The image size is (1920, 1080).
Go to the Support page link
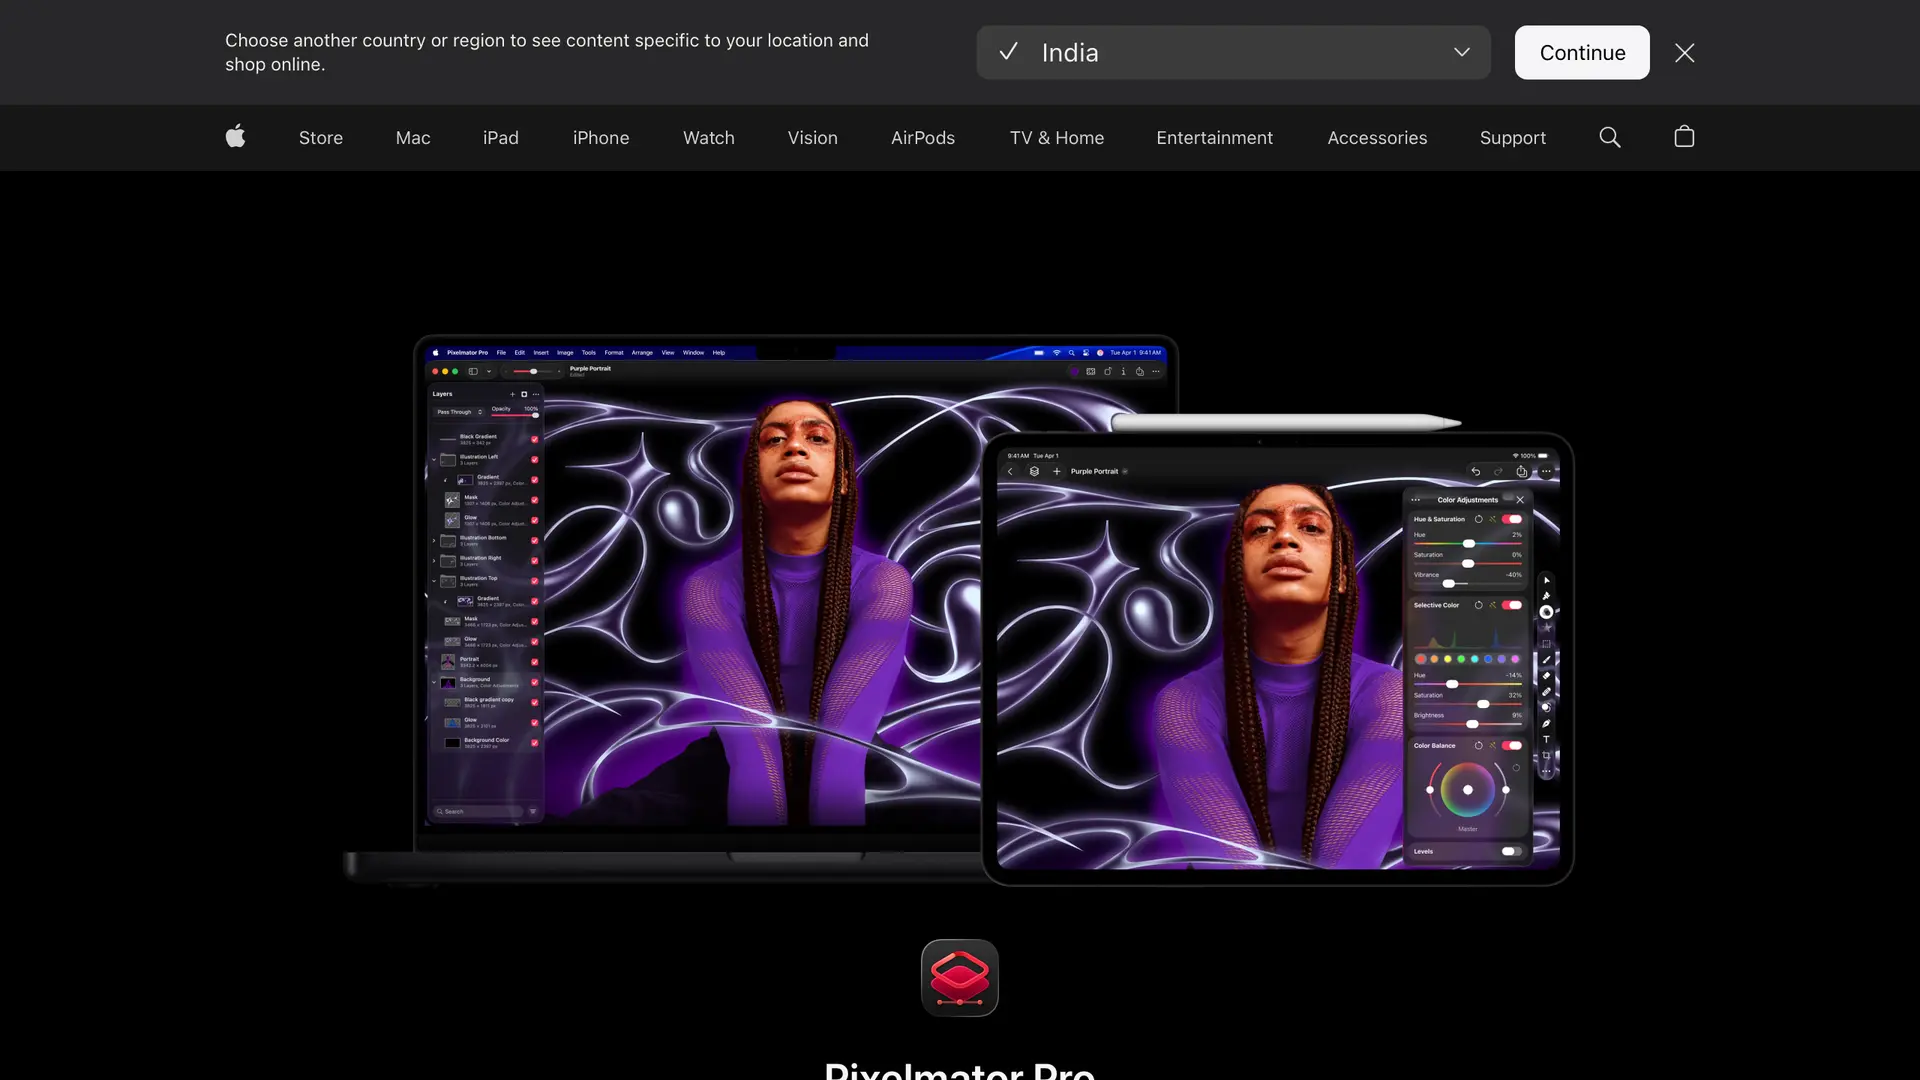(x=1513, y=138)
